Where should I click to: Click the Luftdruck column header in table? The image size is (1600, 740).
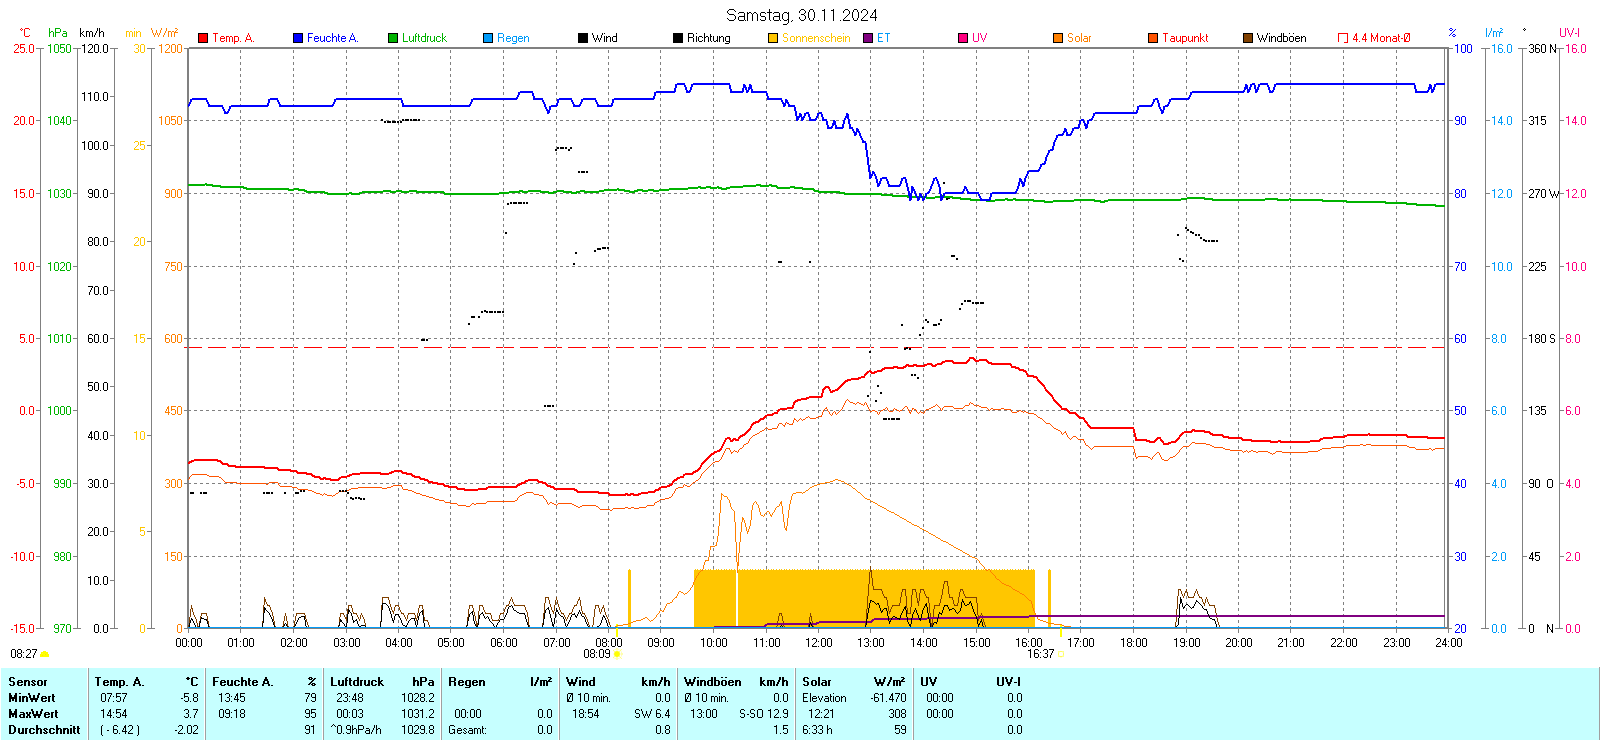click(x=357, y=682)
